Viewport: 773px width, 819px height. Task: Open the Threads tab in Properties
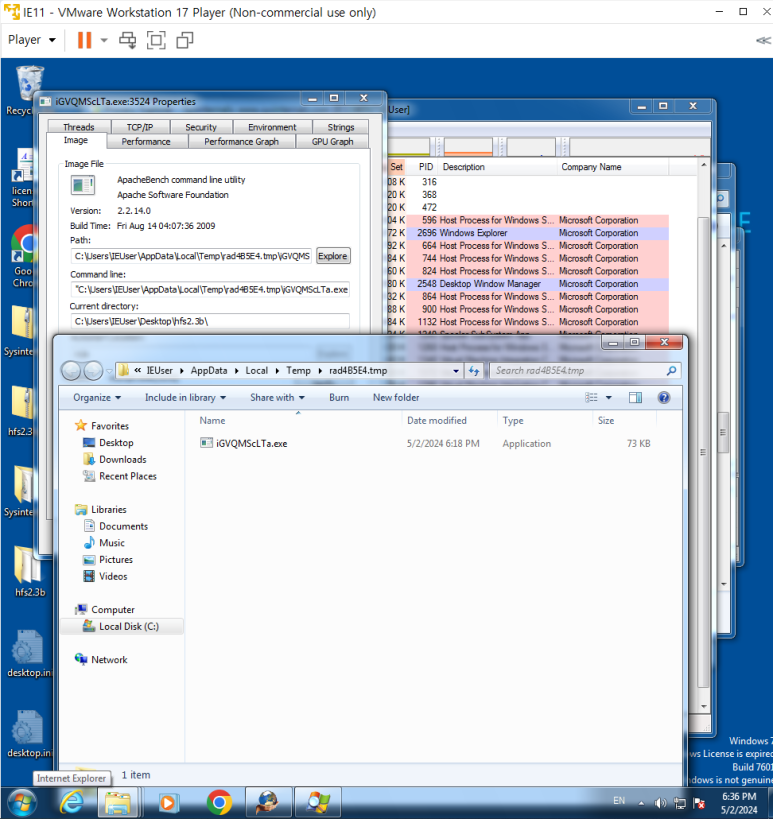pyautogui.click(x=79, y=127)
